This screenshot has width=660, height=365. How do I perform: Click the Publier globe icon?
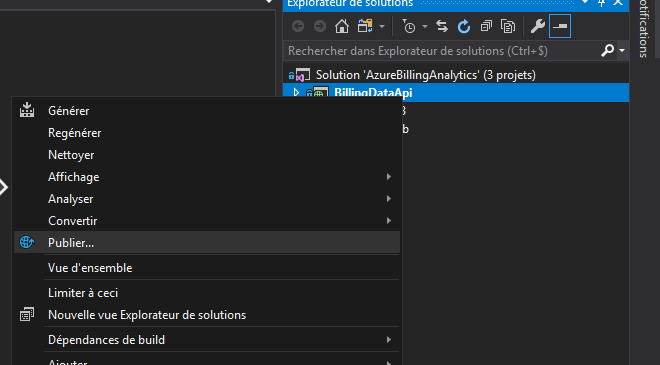pos(27,242)
